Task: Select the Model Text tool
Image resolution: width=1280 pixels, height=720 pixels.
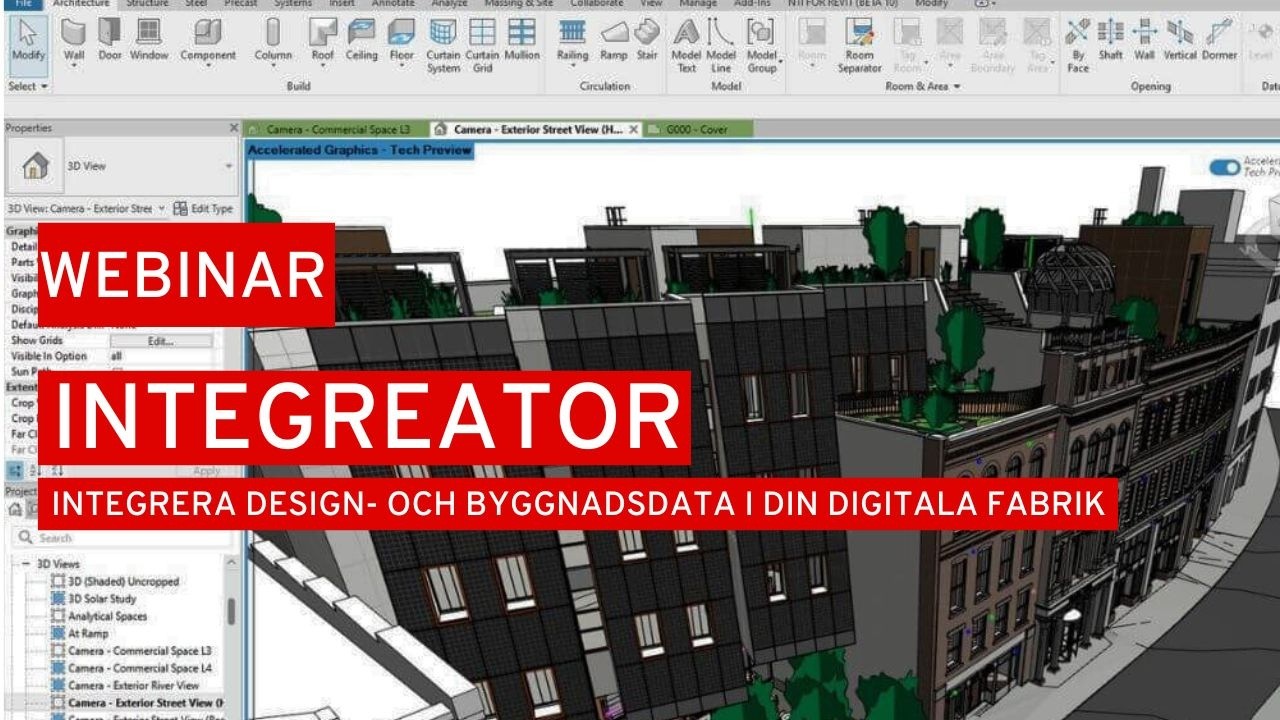Action: click(x=686, y=47)
